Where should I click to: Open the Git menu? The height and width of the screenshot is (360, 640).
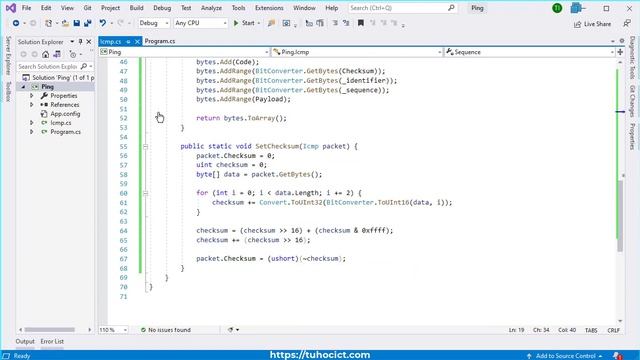click(87, 8)
